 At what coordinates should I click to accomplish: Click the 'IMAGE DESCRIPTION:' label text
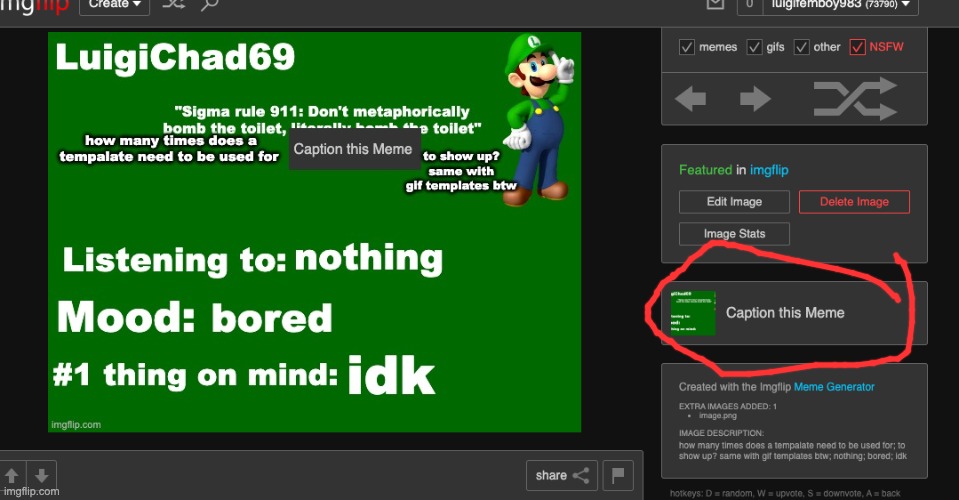click(x=721, y=433)
